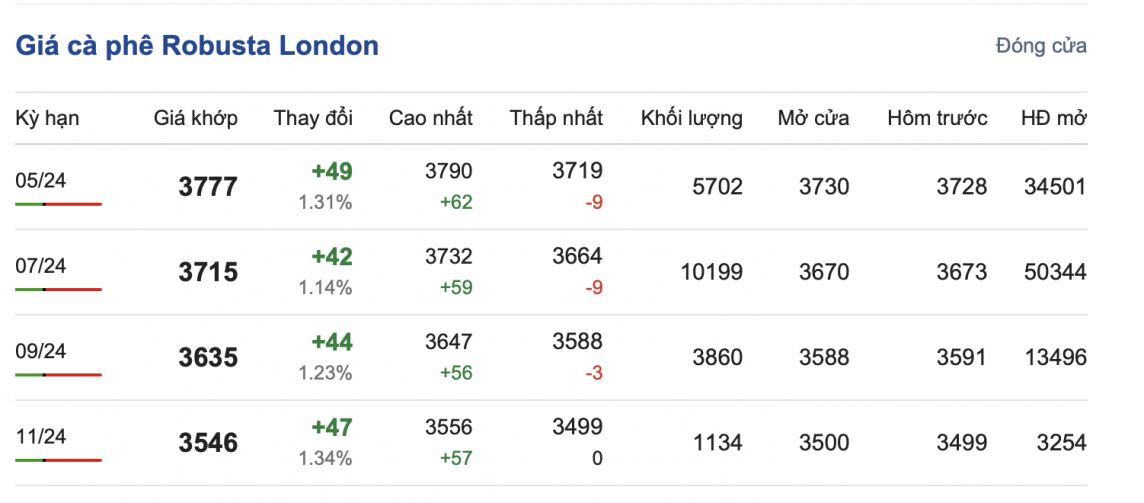Click the 'HĐ mở' column header
The height and width of the screenshot is (503, 1144).
coord(1053,118)
